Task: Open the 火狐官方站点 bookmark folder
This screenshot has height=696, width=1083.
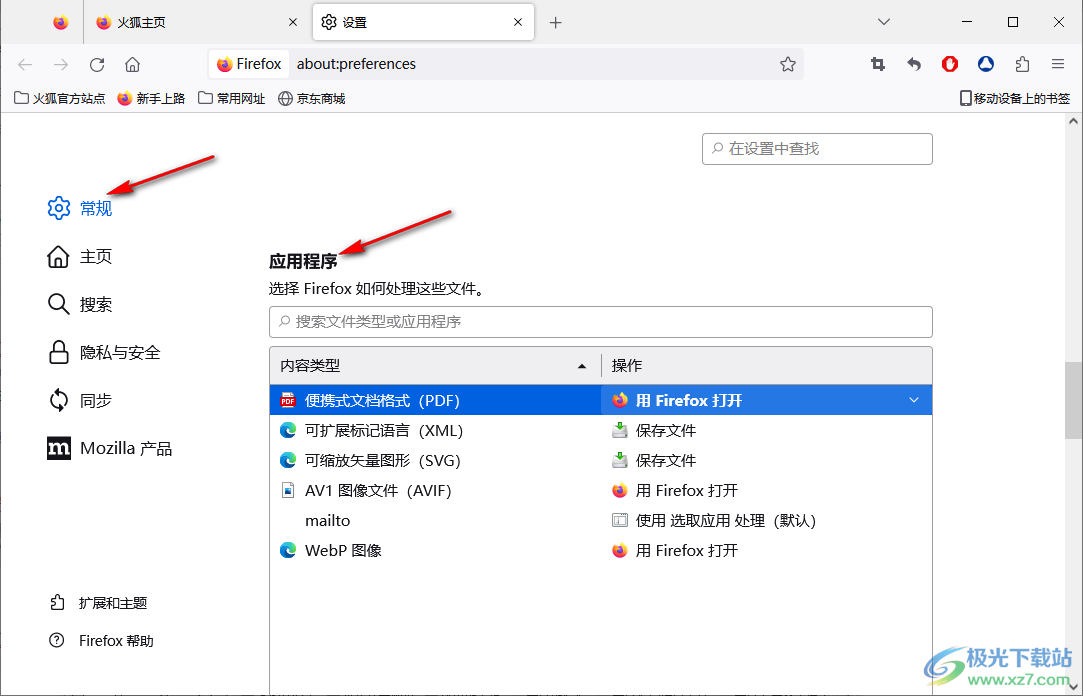Action: (x=59, y=99)
